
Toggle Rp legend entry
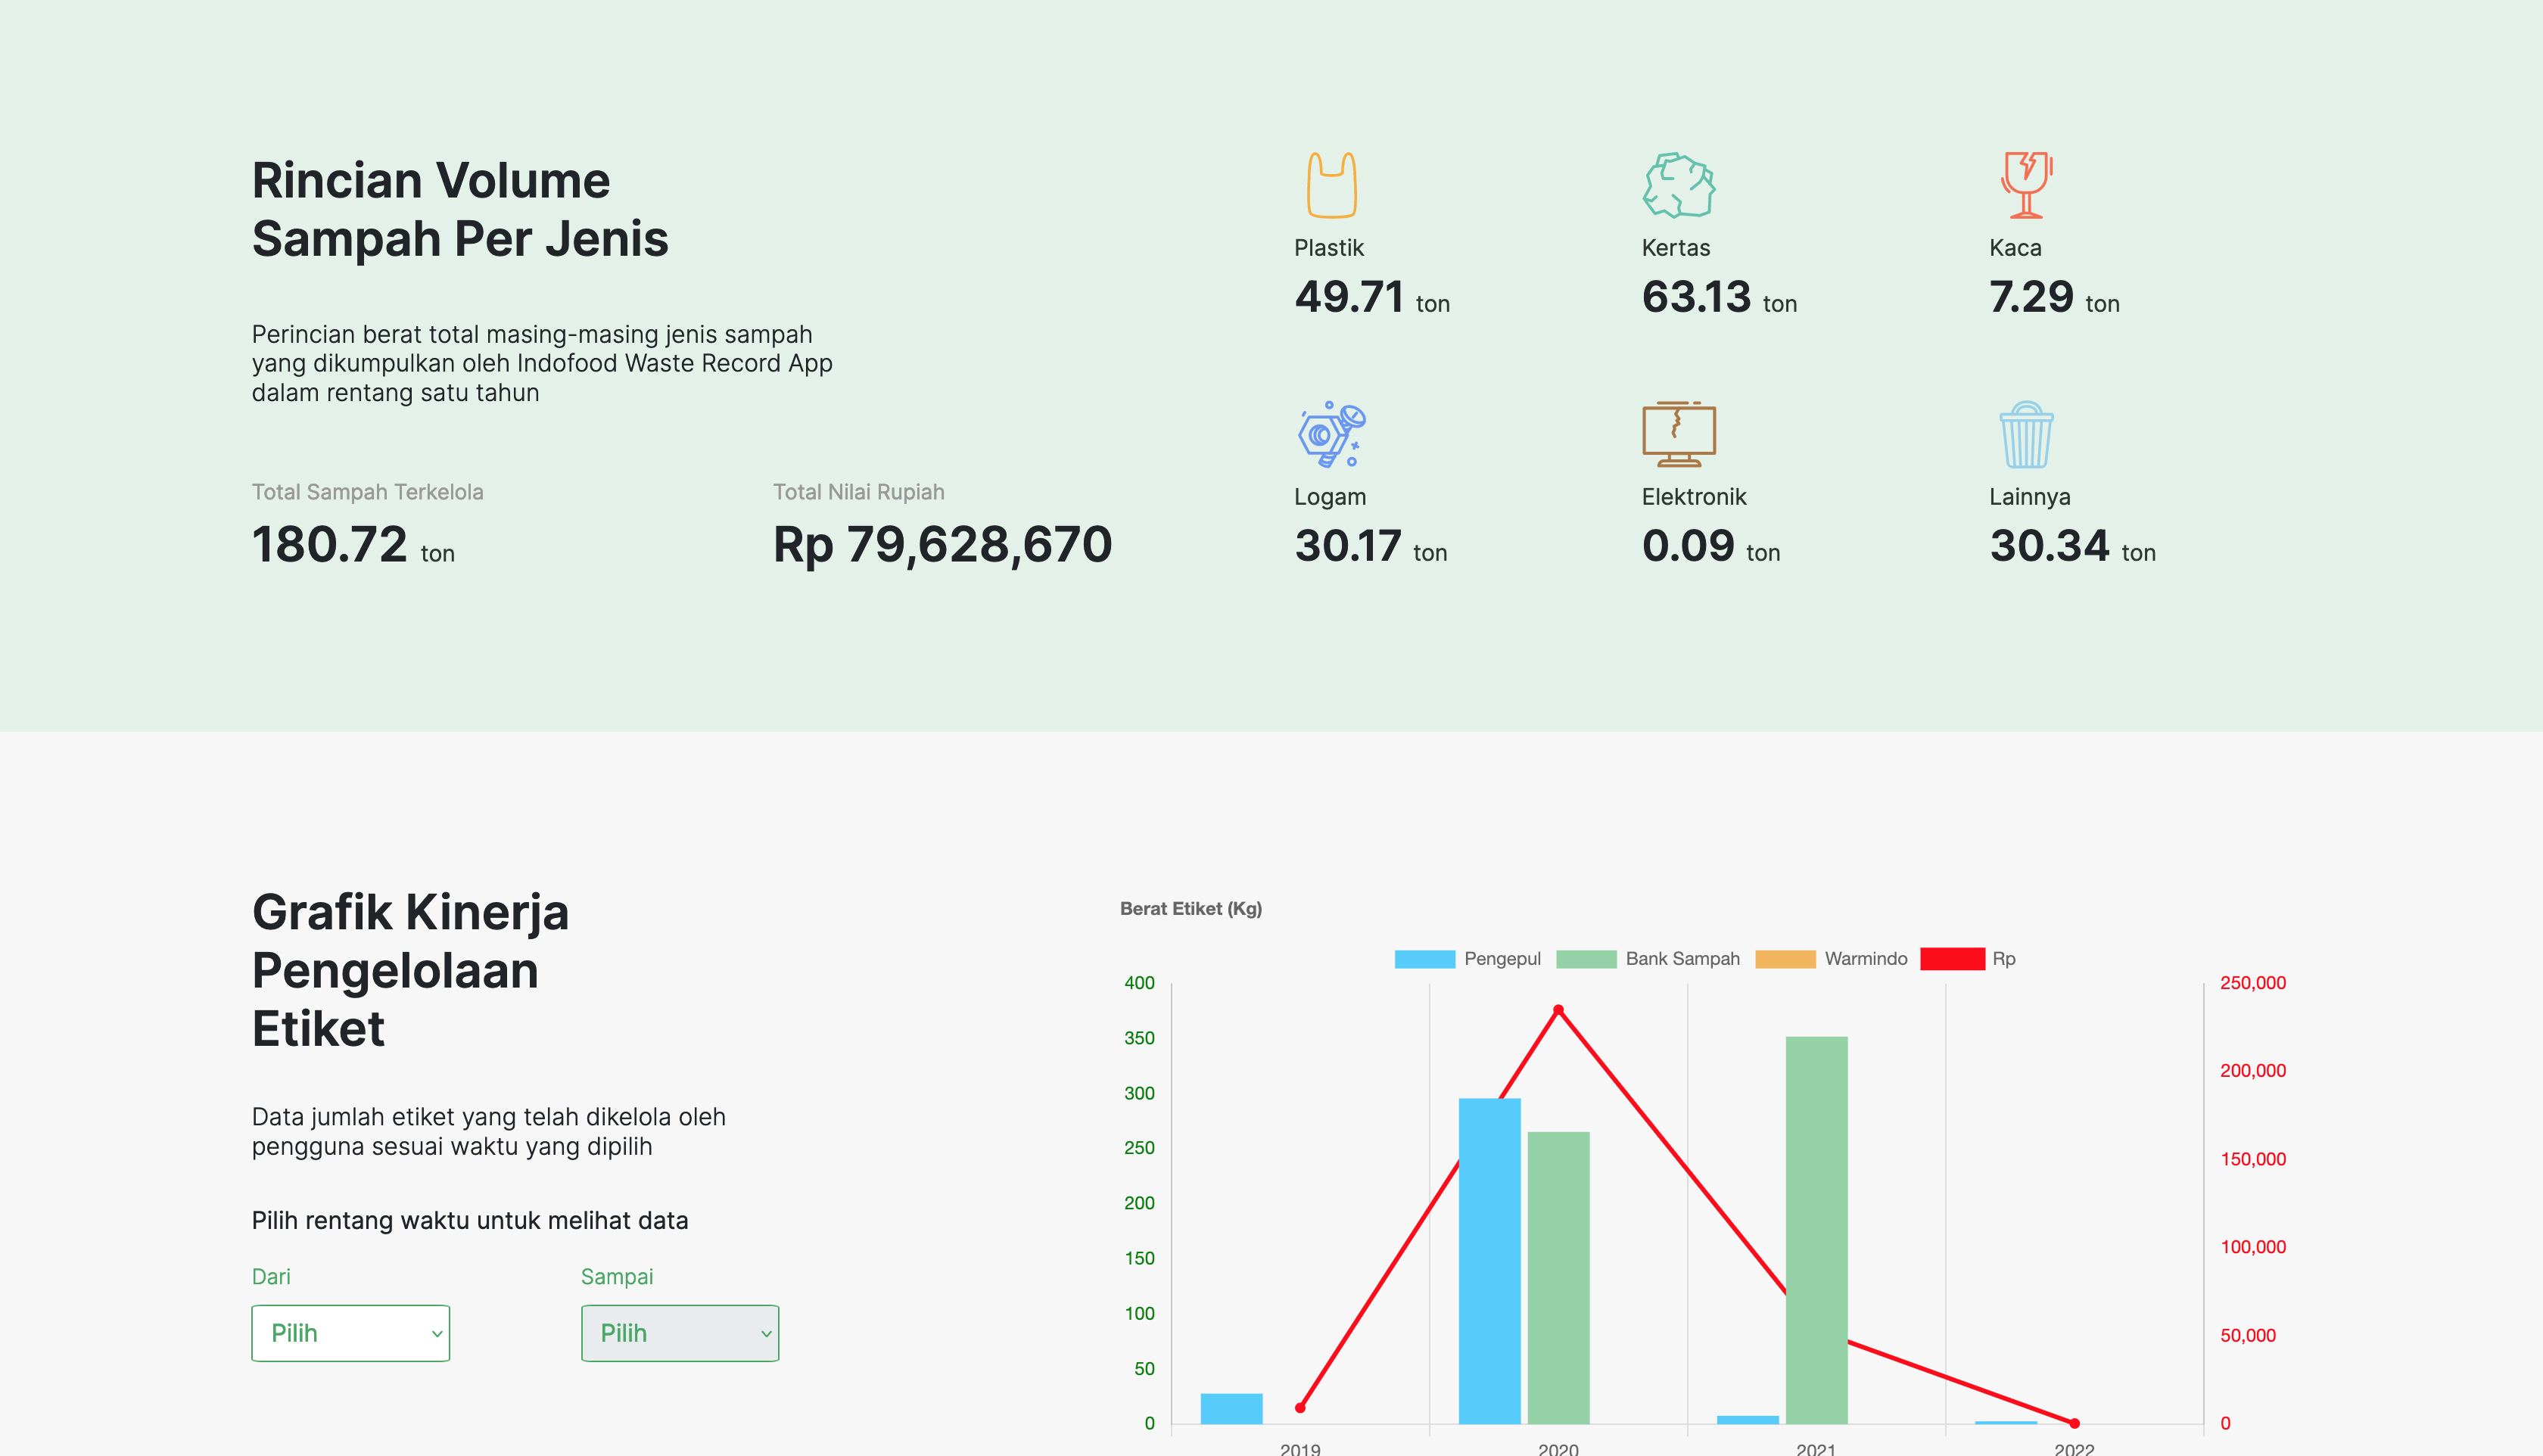[1968, 959]
